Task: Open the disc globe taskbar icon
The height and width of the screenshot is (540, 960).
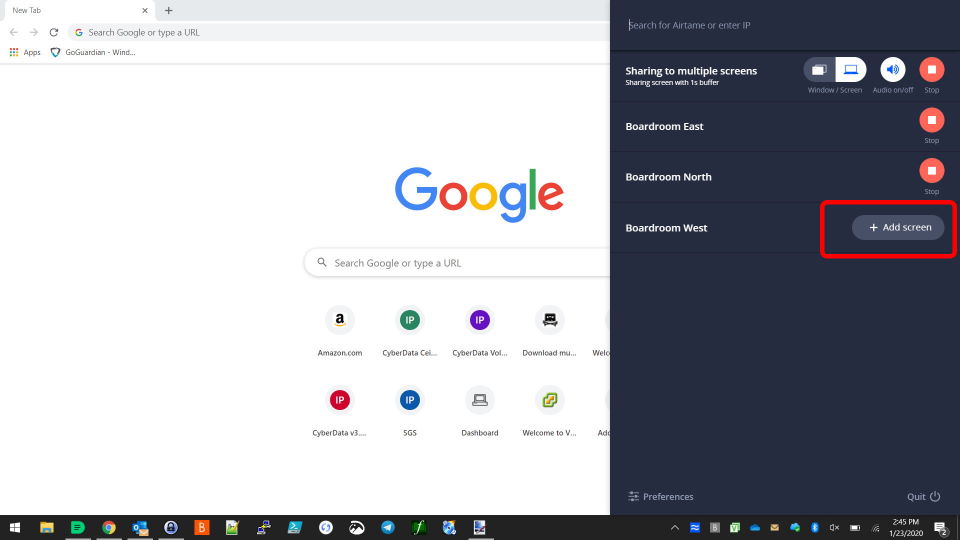Action: pos(449,528)
